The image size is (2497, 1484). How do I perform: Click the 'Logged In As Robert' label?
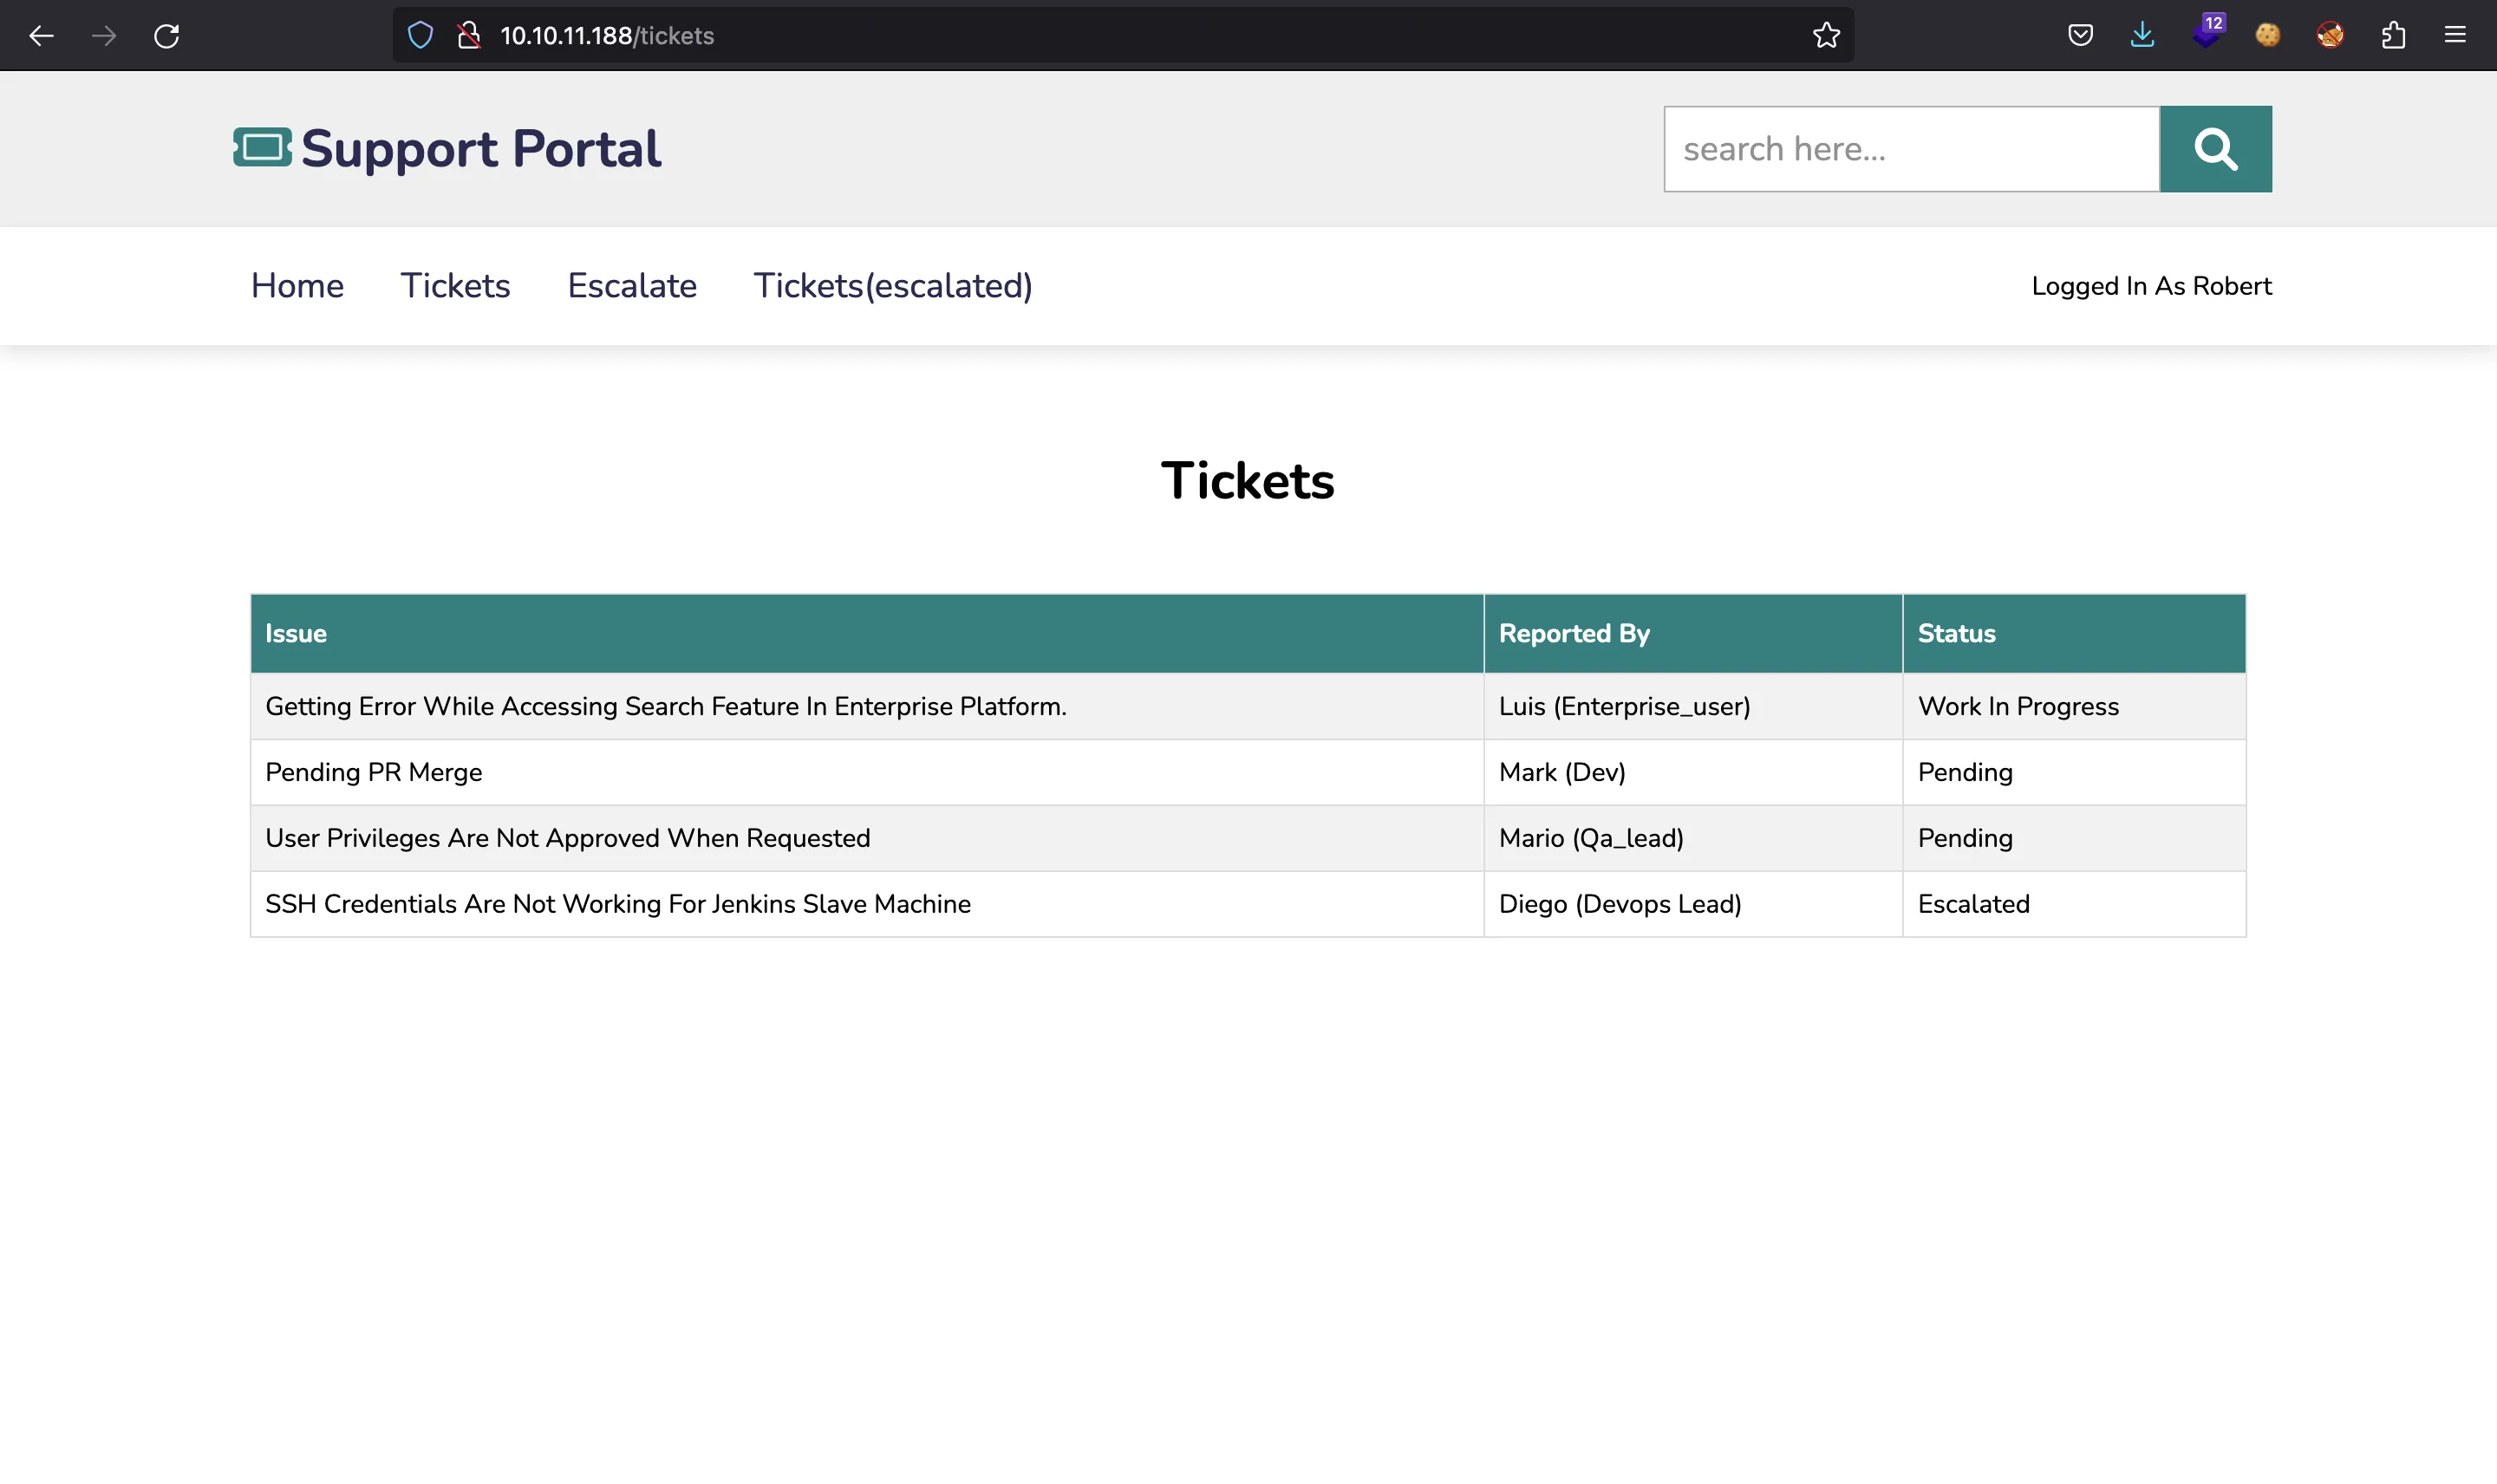click(x=2151, y=286)
